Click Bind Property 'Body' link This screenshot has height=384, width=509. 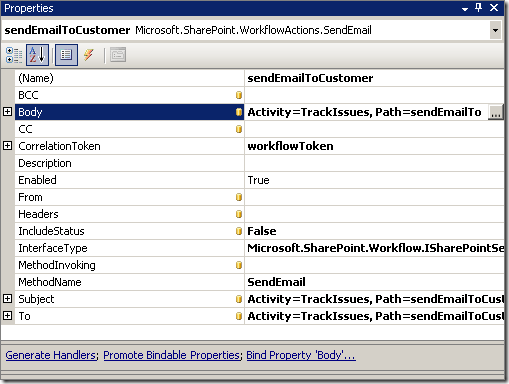click(301, 355)
